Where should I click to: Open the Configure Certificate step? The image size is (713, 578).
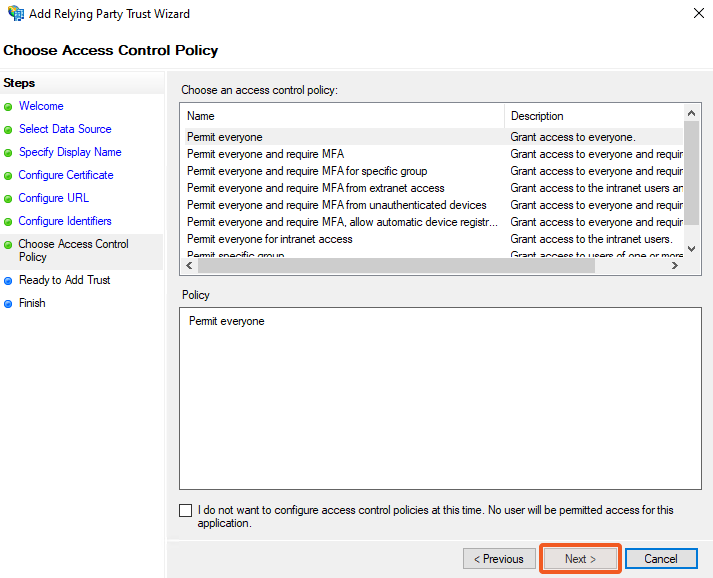click(66, 175)
